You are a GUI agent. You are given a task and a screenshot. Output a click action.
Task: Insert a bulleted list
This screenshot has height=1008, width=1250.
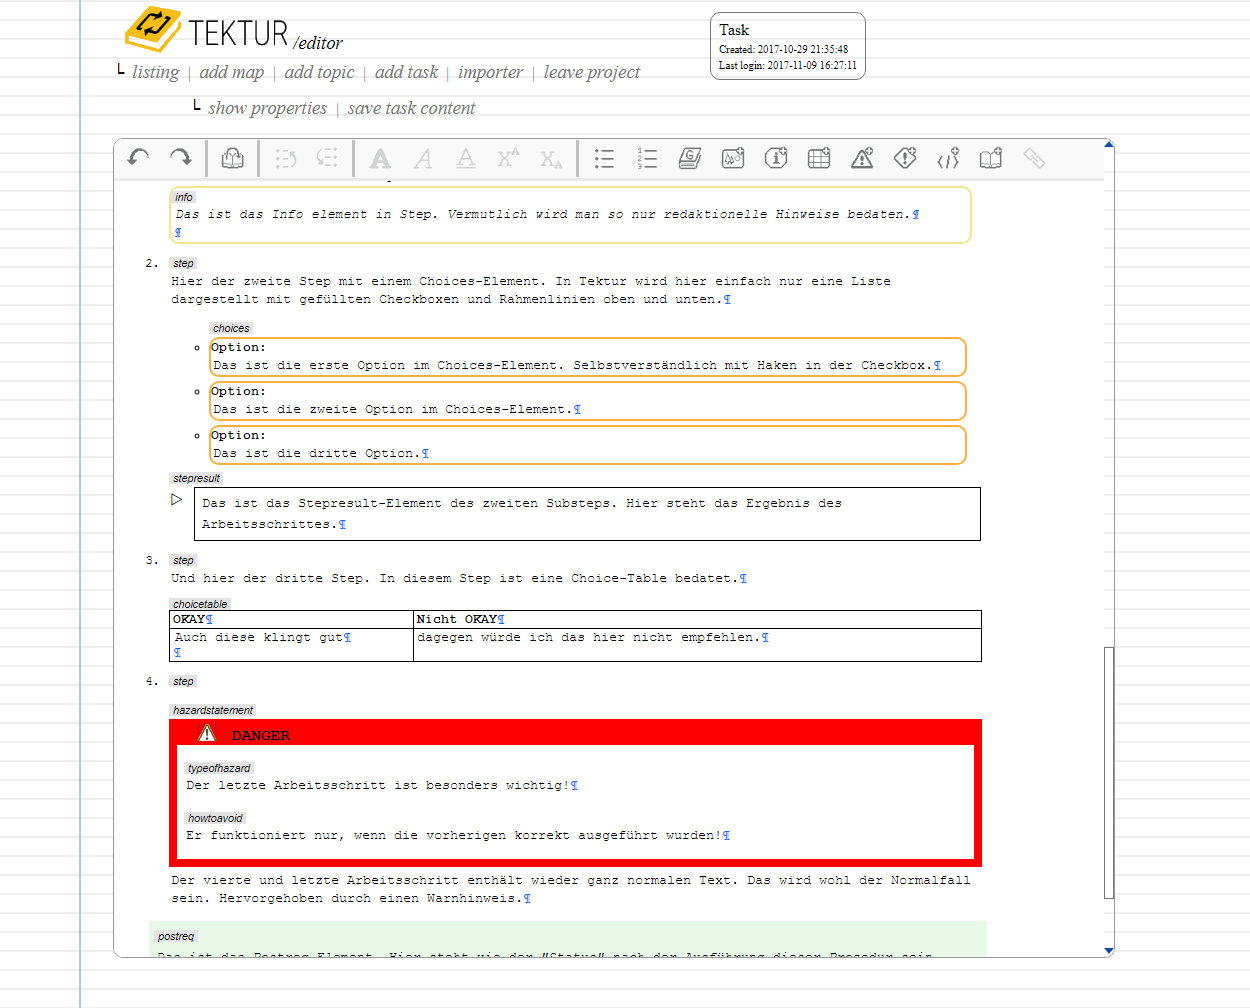[x=604, y=158]
